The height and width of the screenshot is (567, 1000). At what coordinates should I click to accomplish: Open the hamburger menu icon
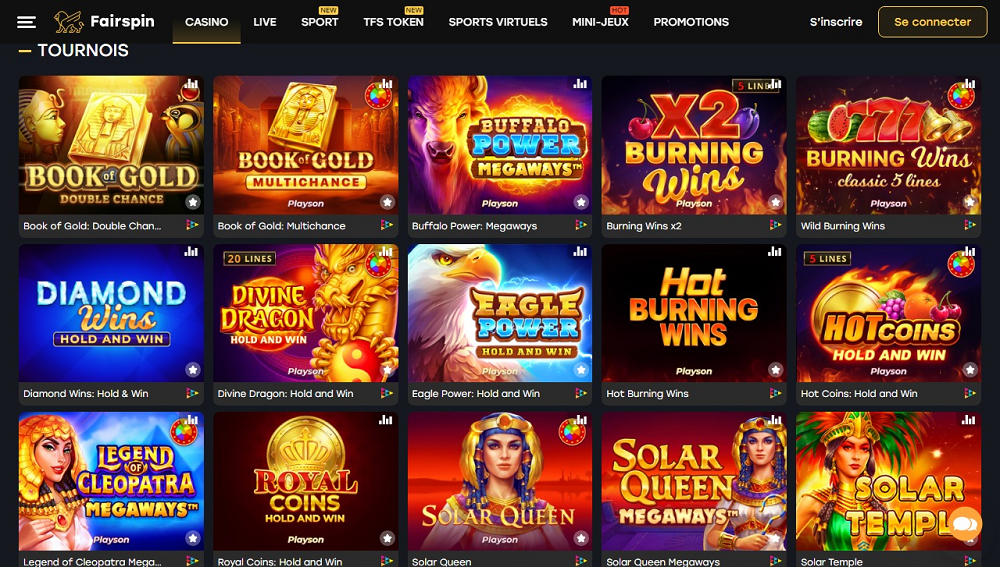pos(26,22)
